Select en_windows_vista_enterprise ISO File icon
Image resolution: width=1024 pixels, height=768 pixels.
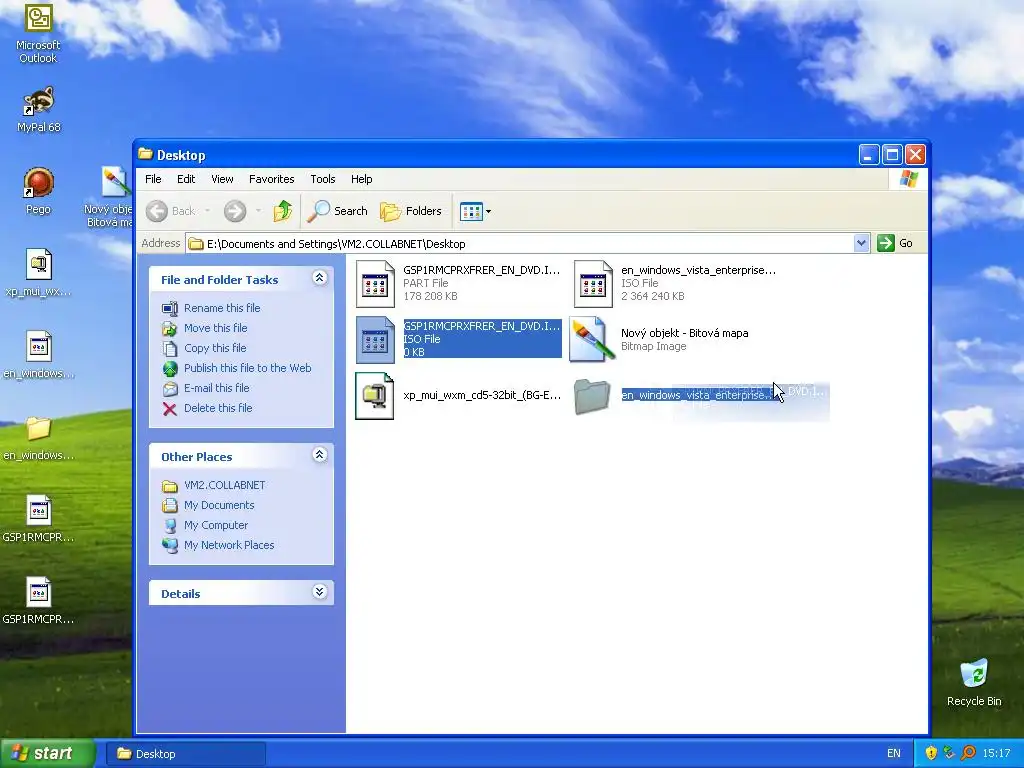[593, 284]
